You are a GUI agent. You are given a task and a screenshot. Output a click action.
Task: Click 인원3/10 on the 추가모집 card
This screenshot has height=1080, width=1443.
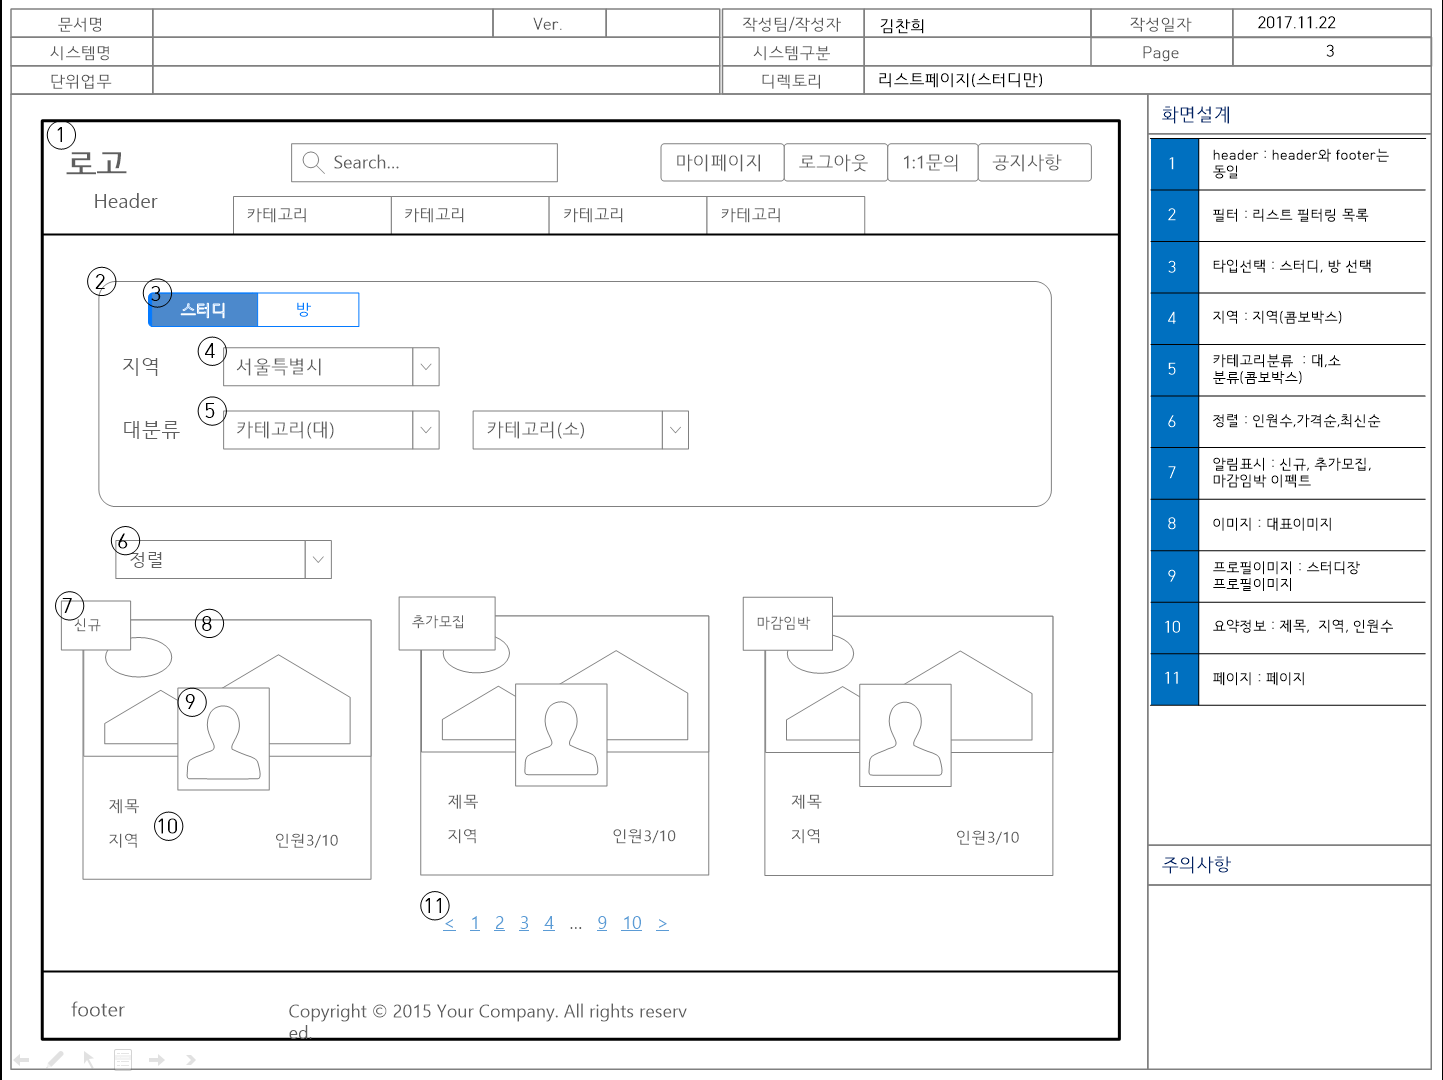click(644, 836)
